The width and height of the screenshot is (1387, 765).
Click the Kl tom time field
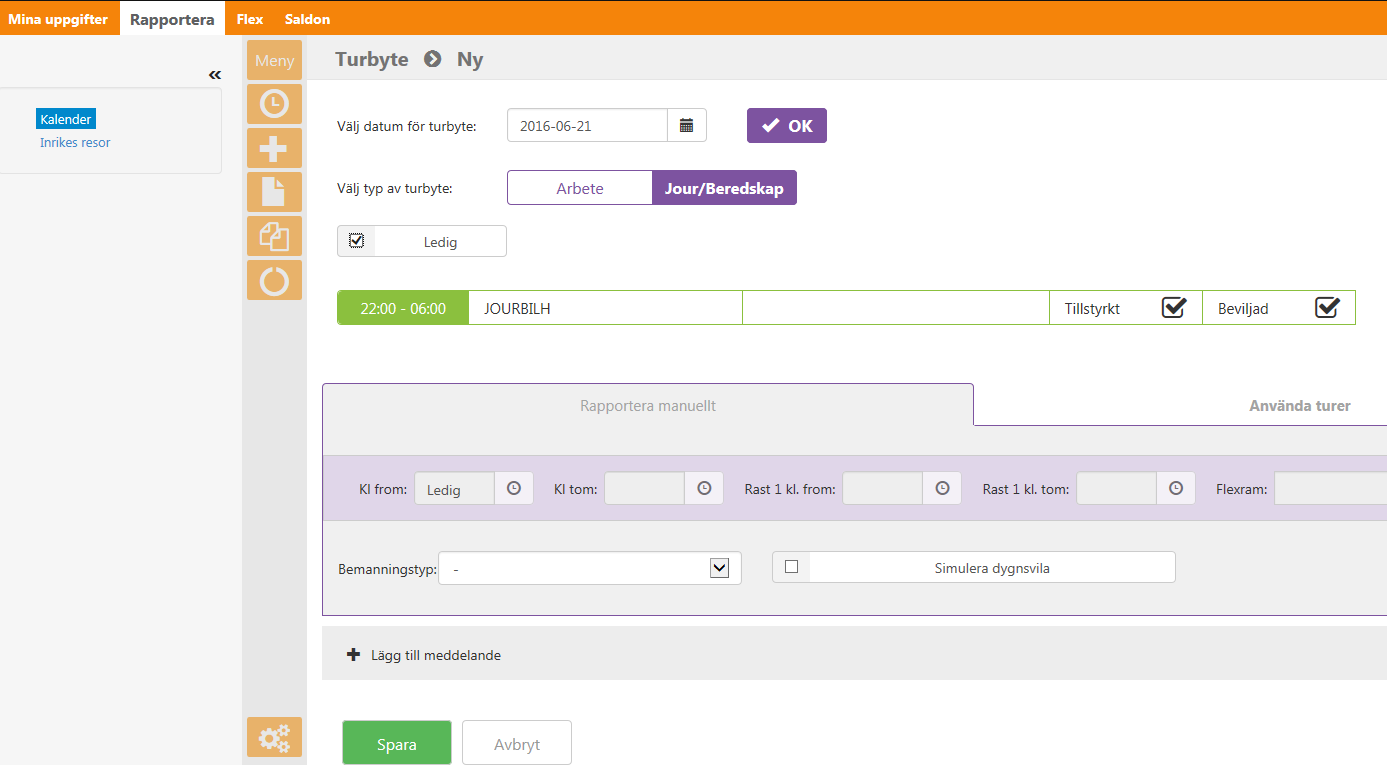645,488
